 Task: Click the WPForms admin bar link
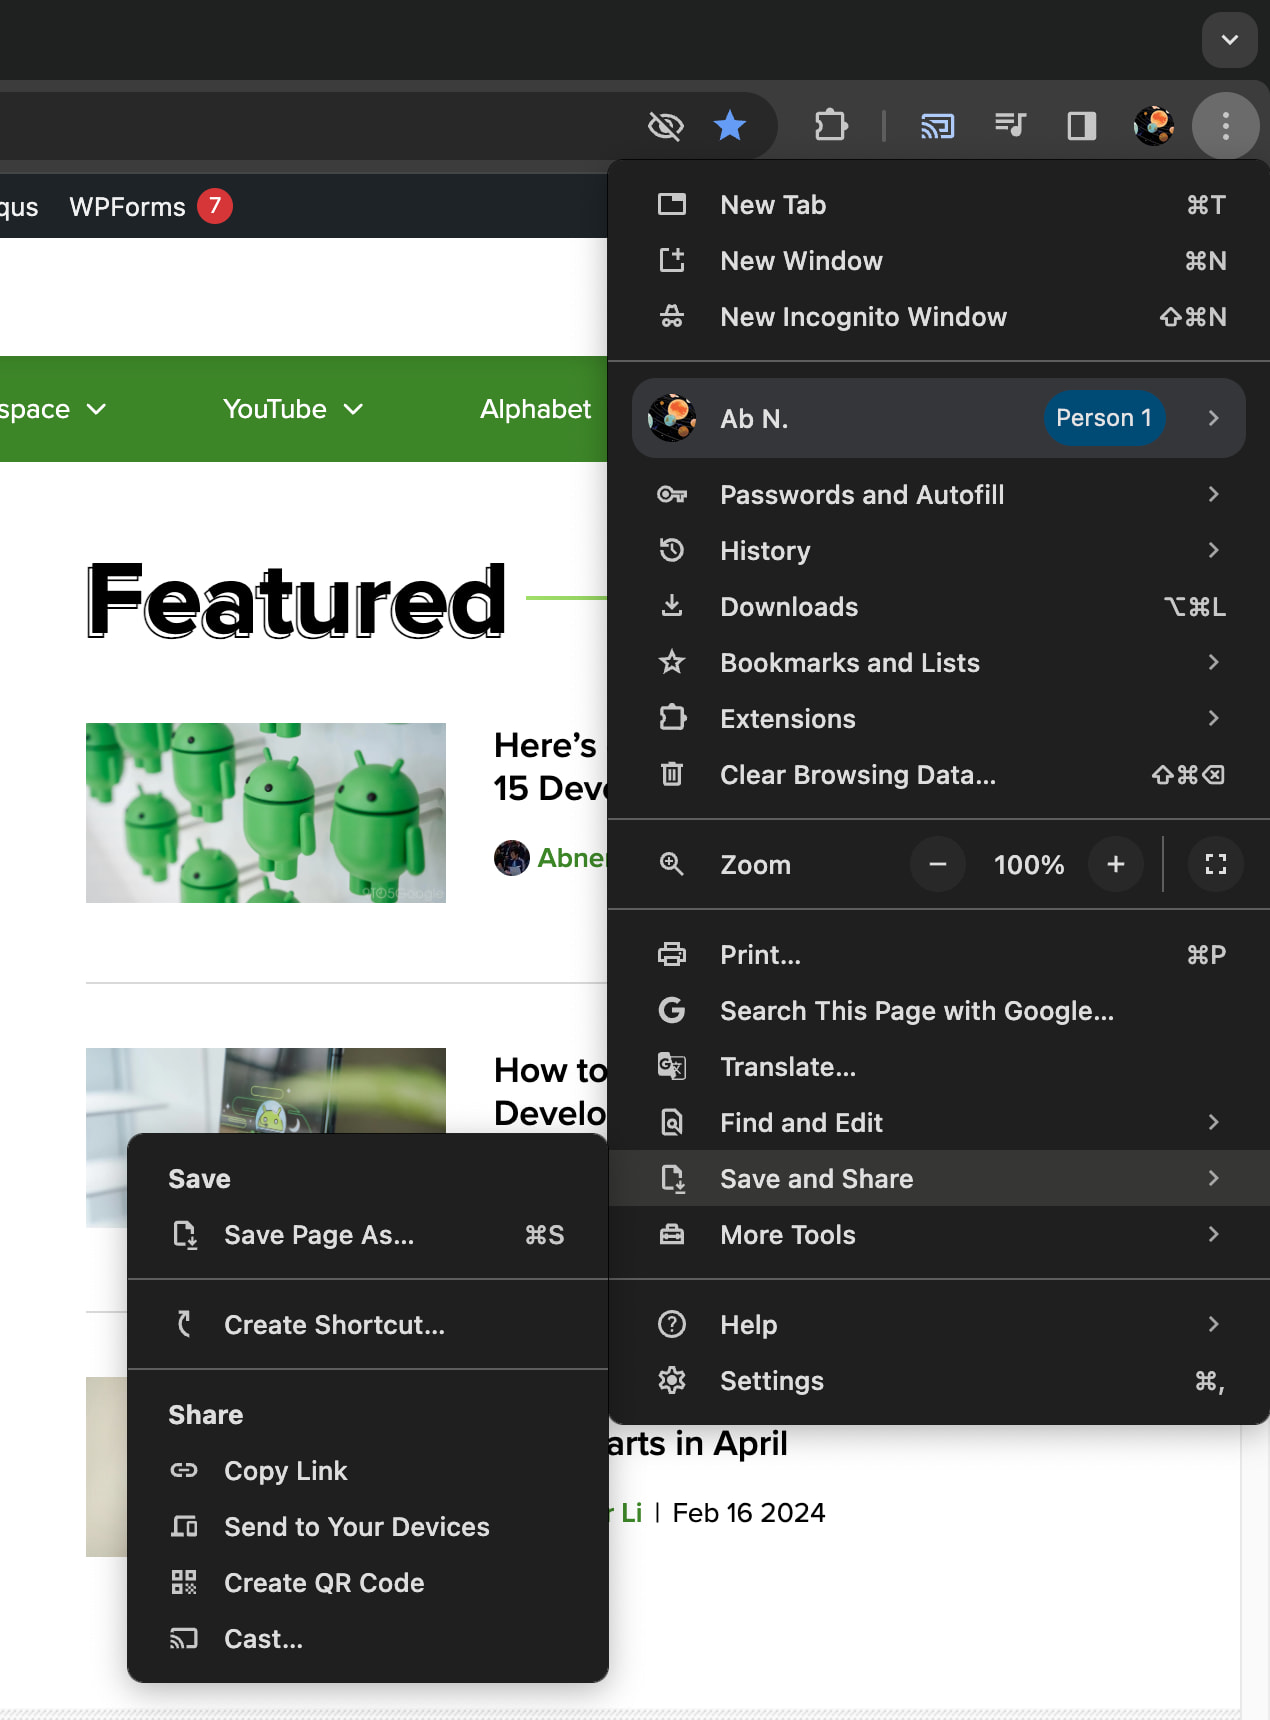coord(128,207)
